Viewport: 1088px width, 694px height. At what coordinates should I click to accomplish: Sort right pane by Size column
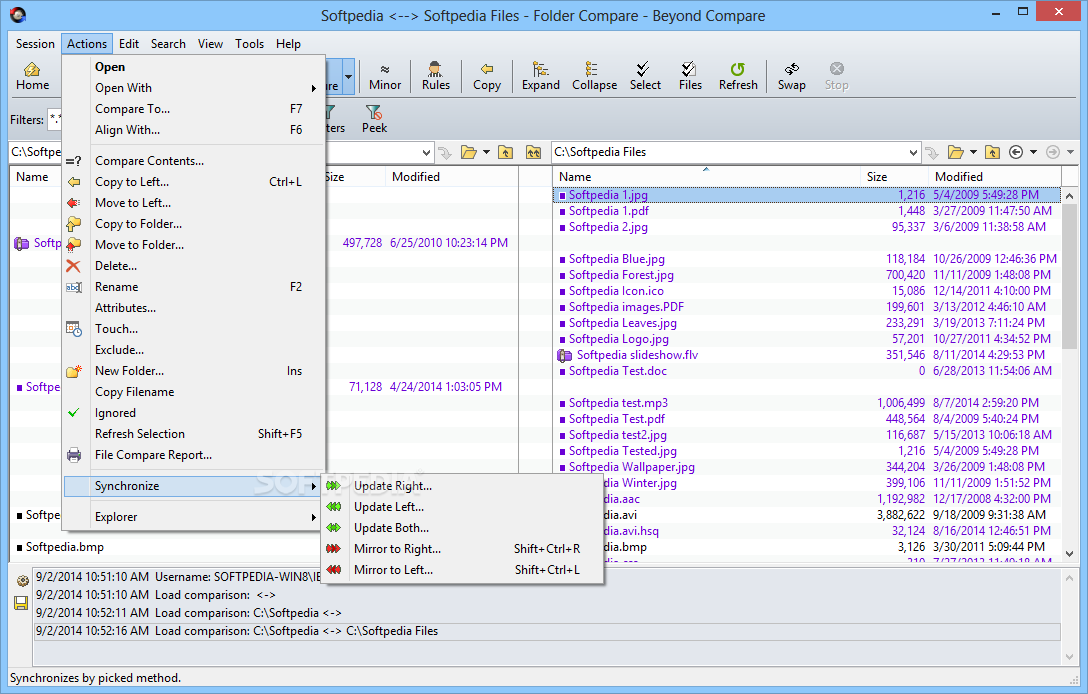pos(894,177)
